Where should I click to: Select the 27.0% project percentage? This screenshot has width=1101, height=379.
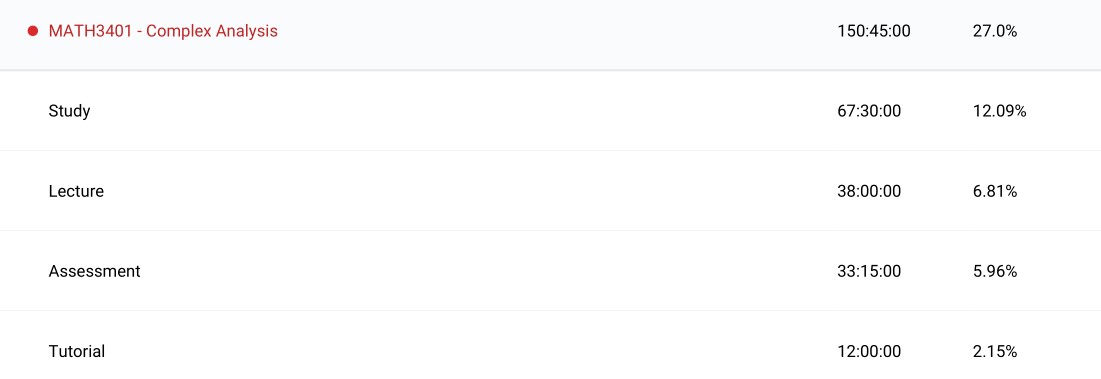coord(994,31)
